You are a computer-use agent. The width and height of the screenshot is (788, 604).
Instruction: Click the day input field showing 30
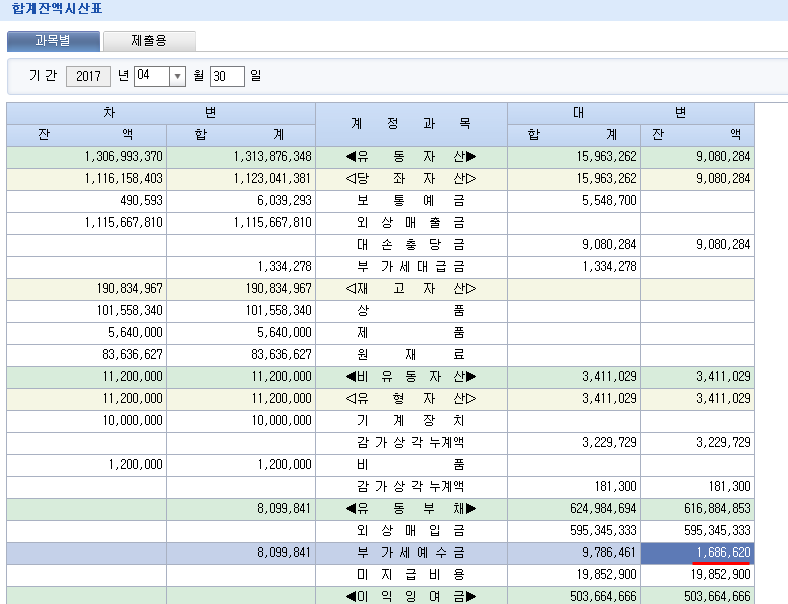click(227, 76)
